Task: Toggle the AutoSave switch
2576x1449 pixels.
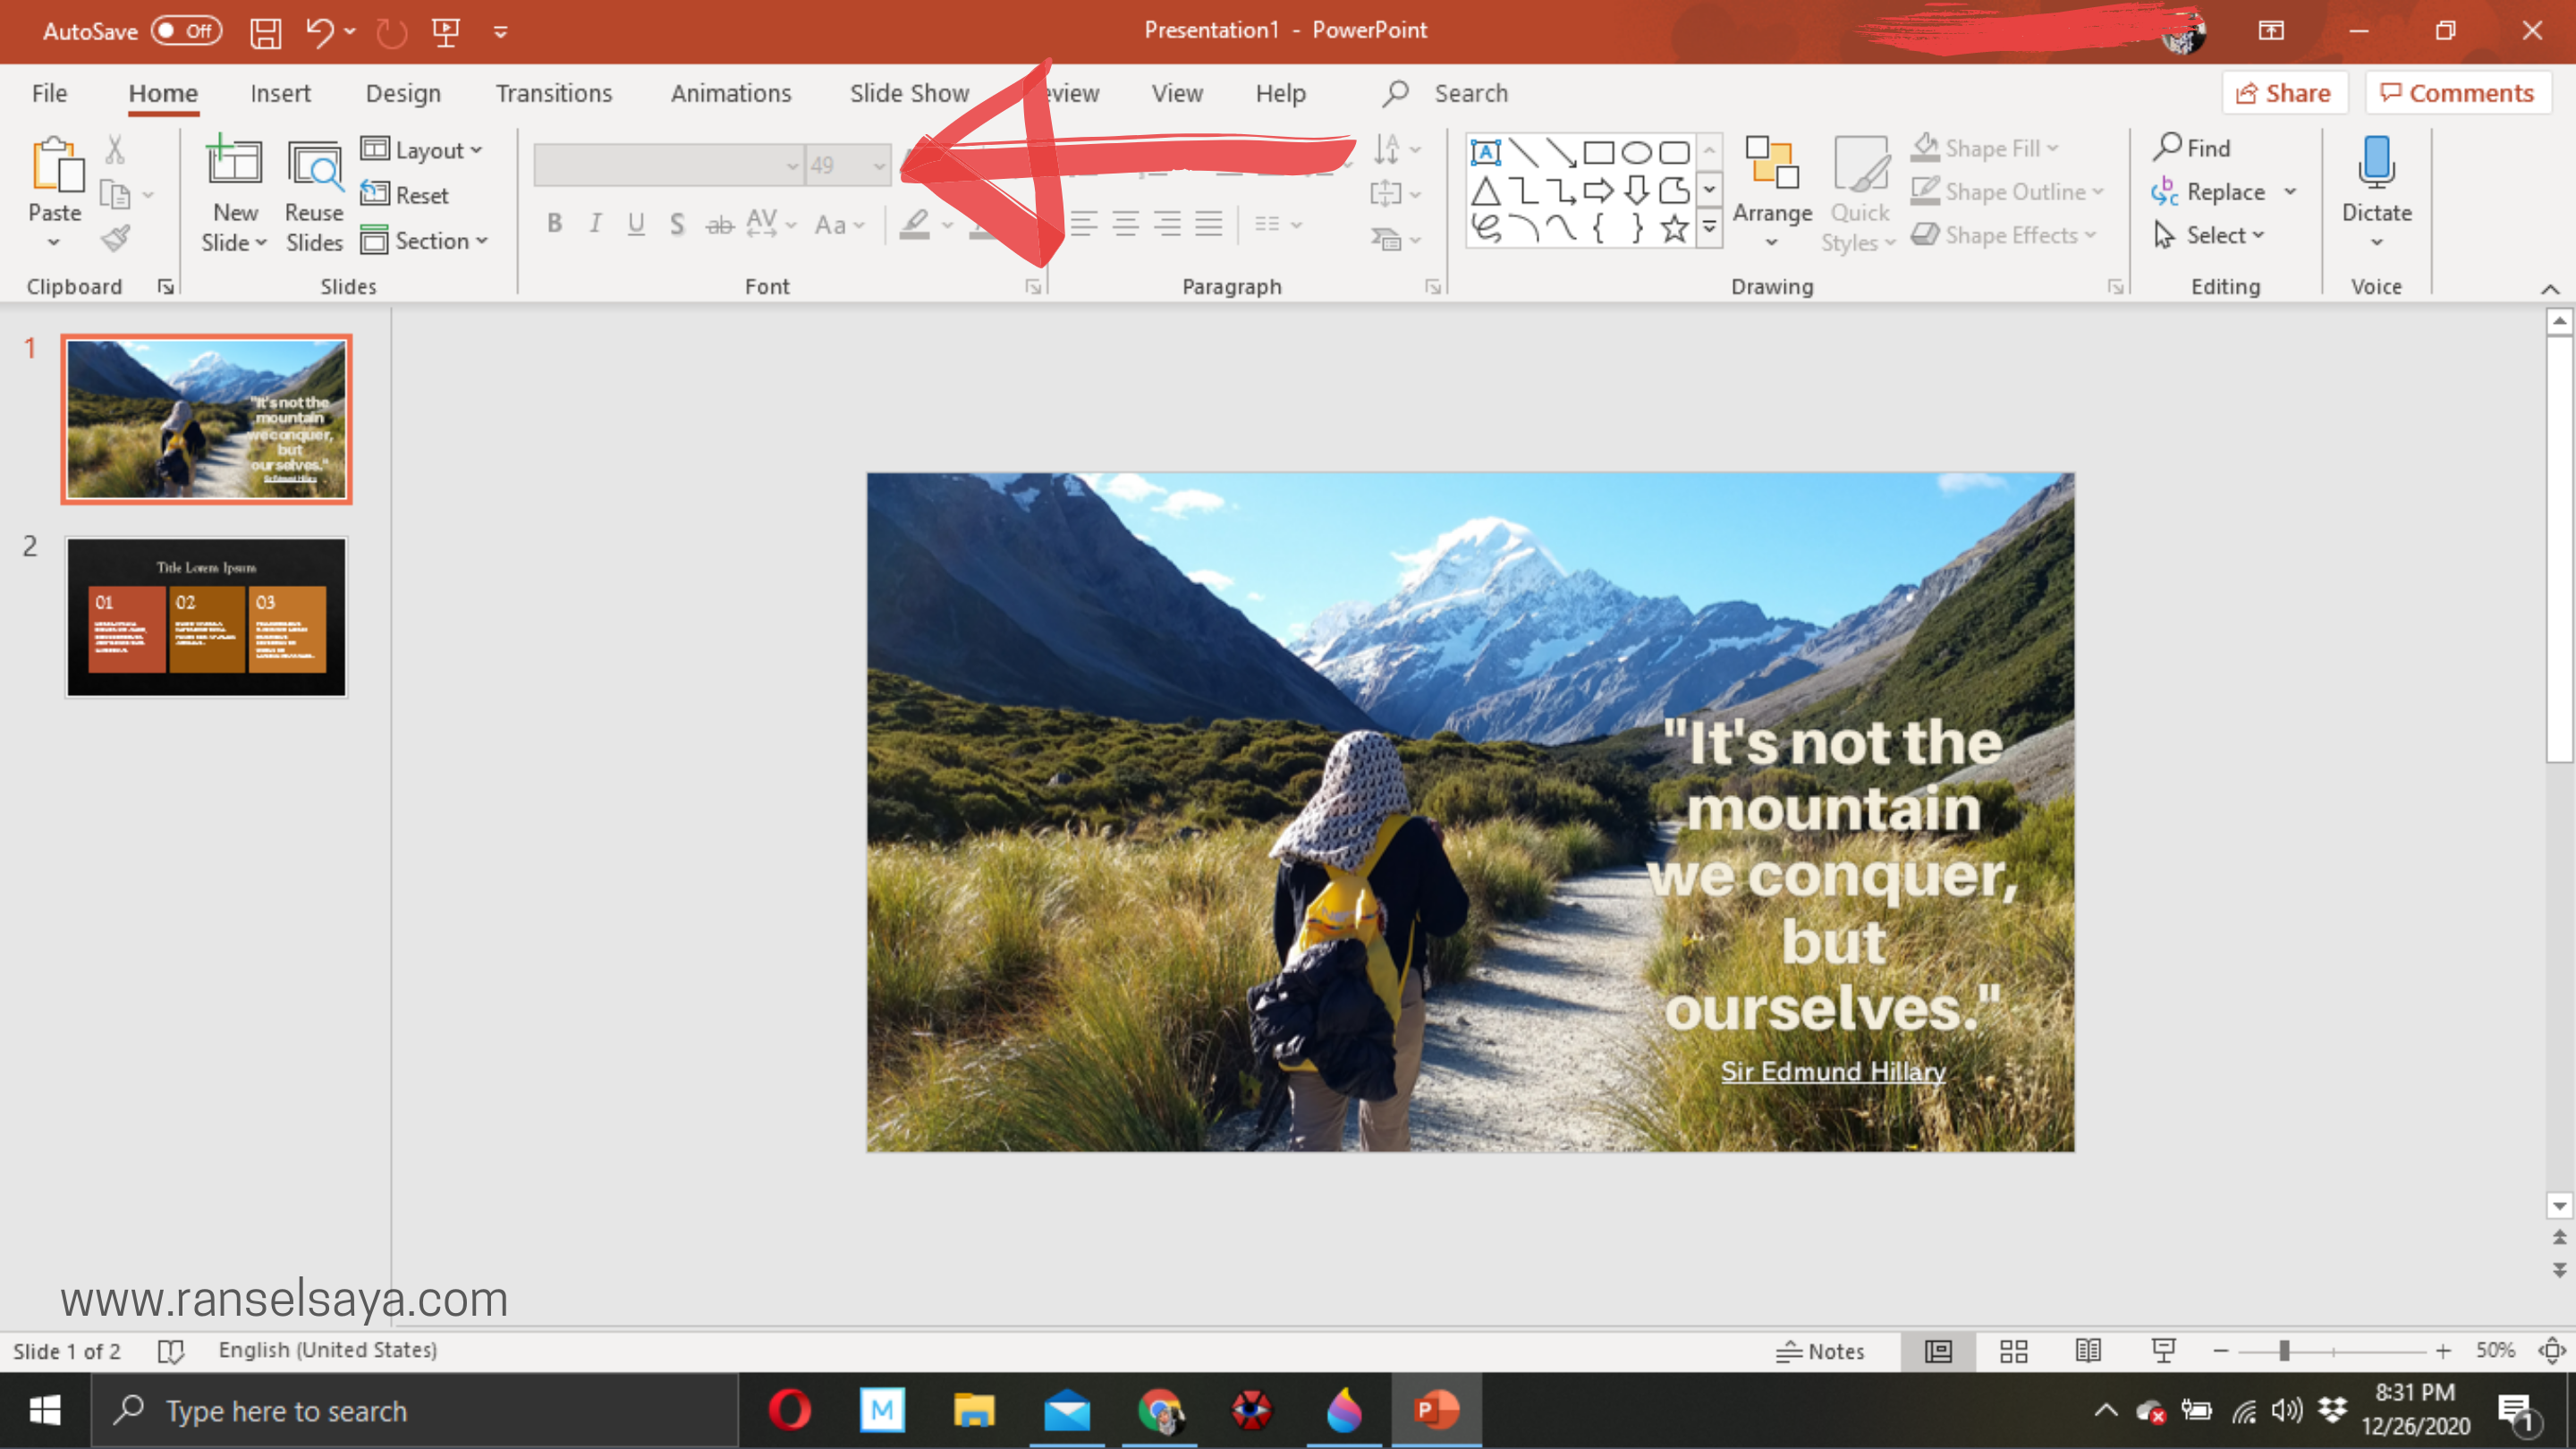Action: 187,31
